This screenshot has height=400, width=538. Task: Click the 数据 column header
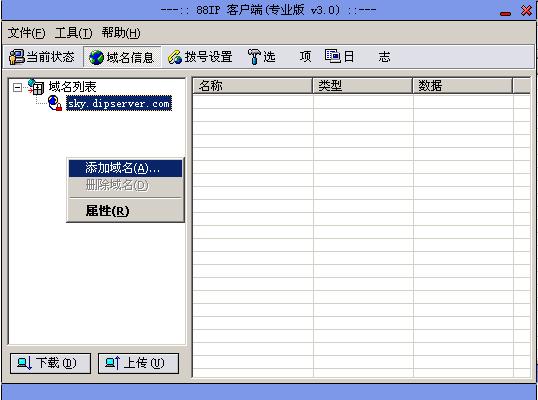[463, 85]
